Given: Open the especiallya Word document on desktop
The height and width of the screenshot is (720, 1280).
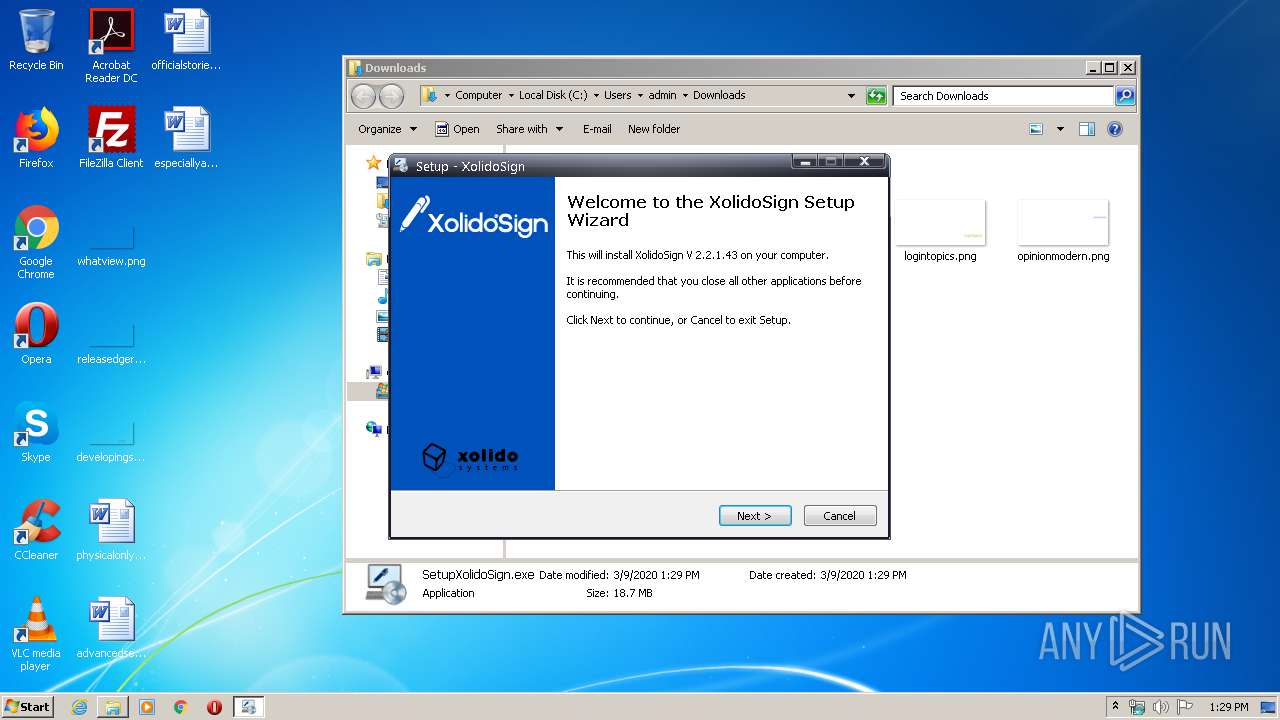Looking at the screenshot, I should click(x=186, y=138).
